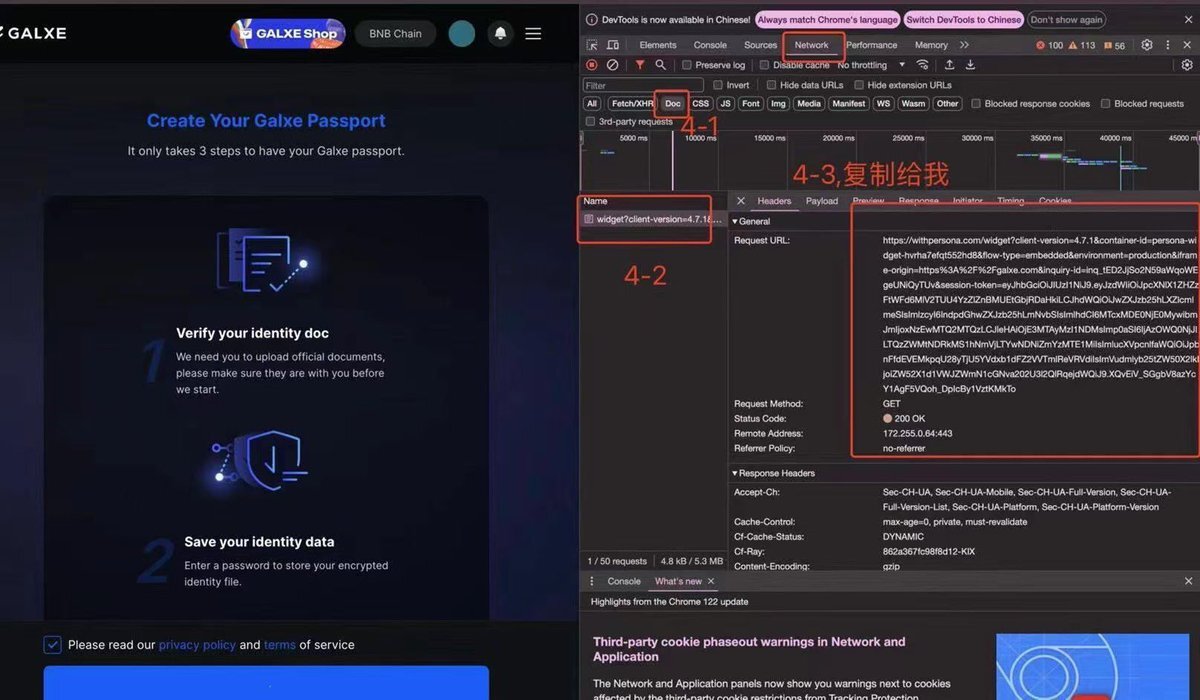Open network conditions wifi icon
This screenshot has height=700, width=1200.
[x=922, y=65]
